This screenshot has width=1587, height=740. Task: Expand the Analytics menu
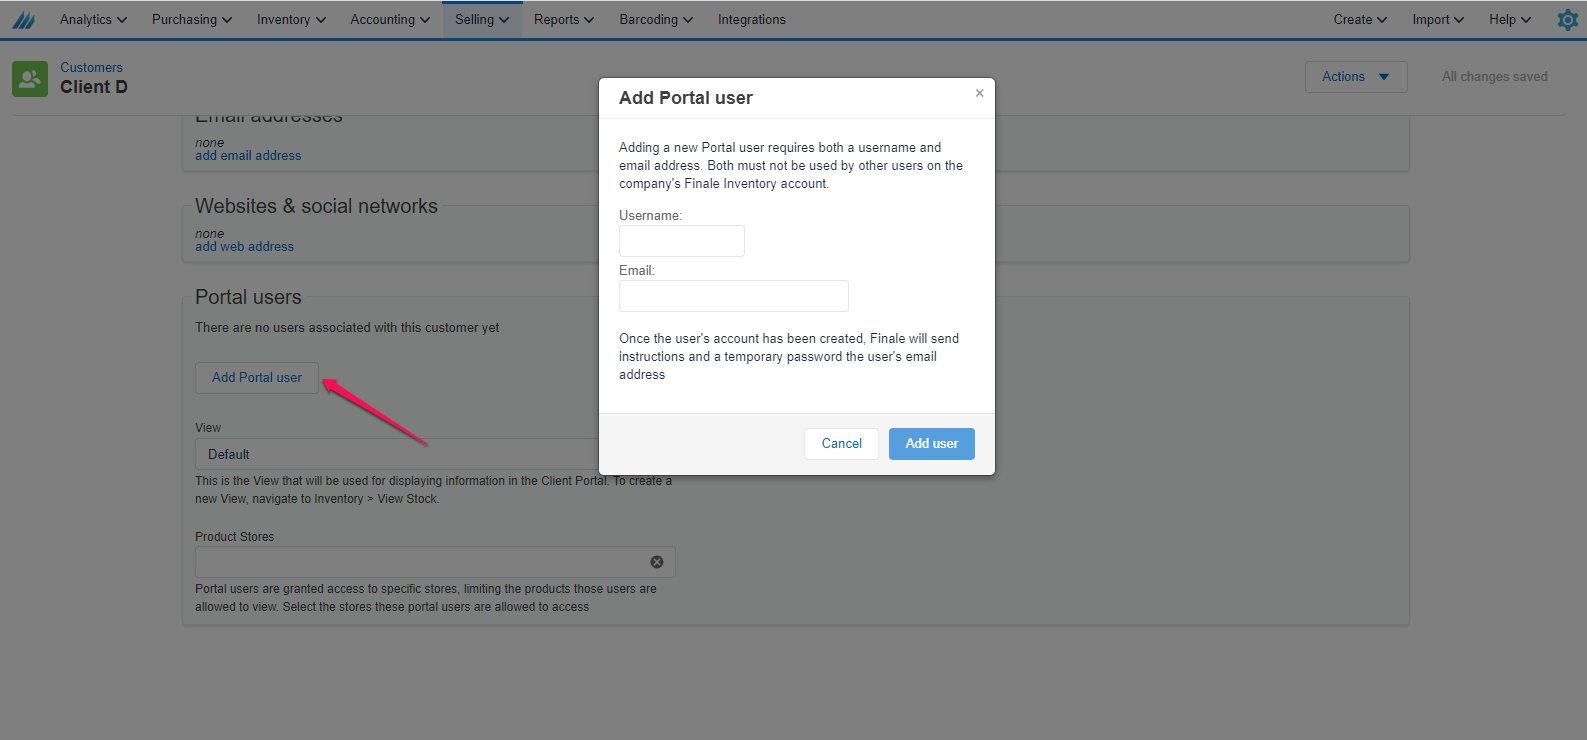(x=93, y=20)
